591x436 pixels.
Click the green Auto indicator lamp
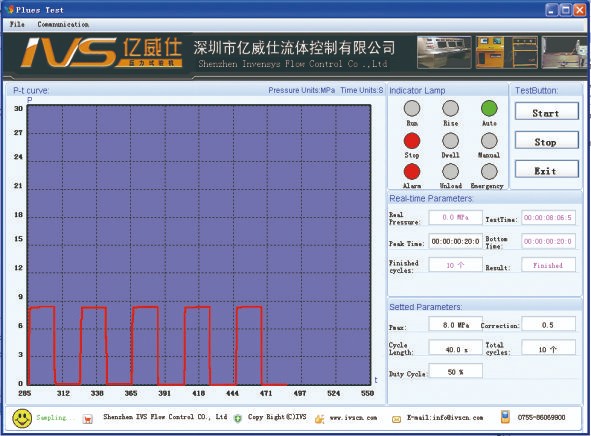[489, 109]
